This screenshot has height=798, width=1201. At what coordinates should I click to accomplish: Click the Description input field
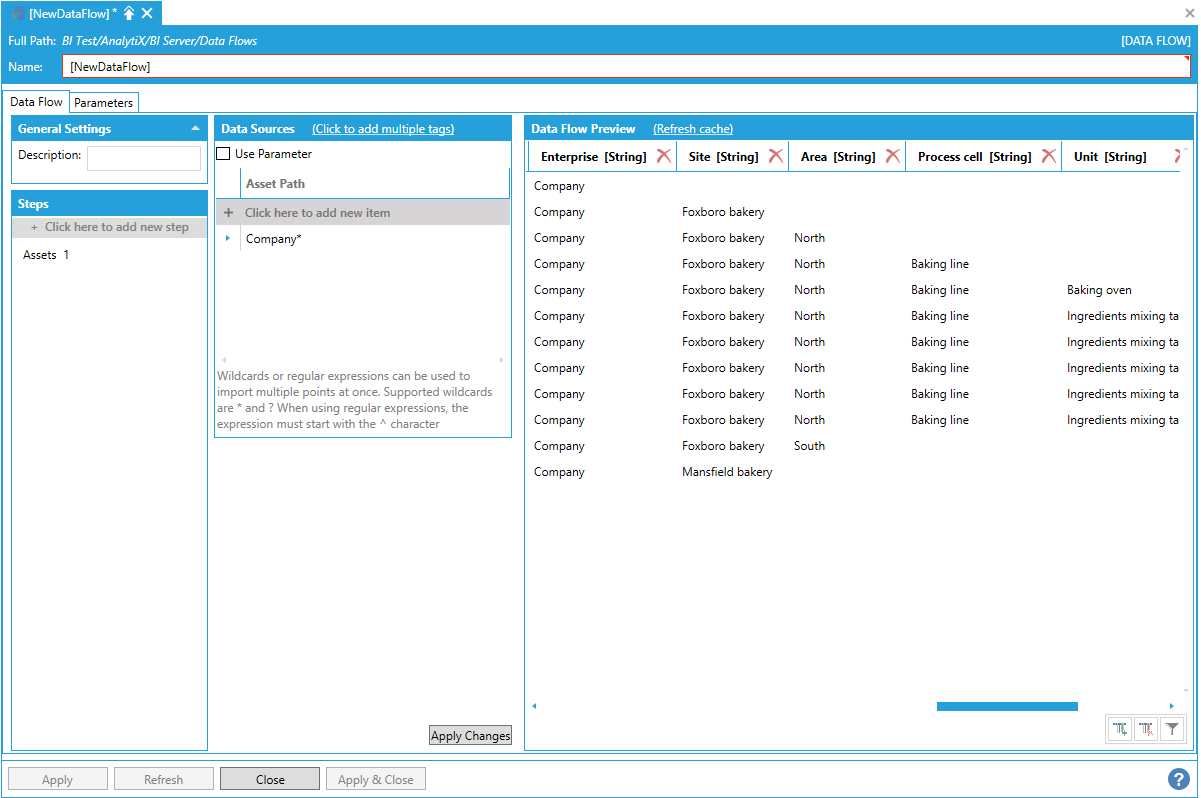pyautogui.click(x=144, y=158)
